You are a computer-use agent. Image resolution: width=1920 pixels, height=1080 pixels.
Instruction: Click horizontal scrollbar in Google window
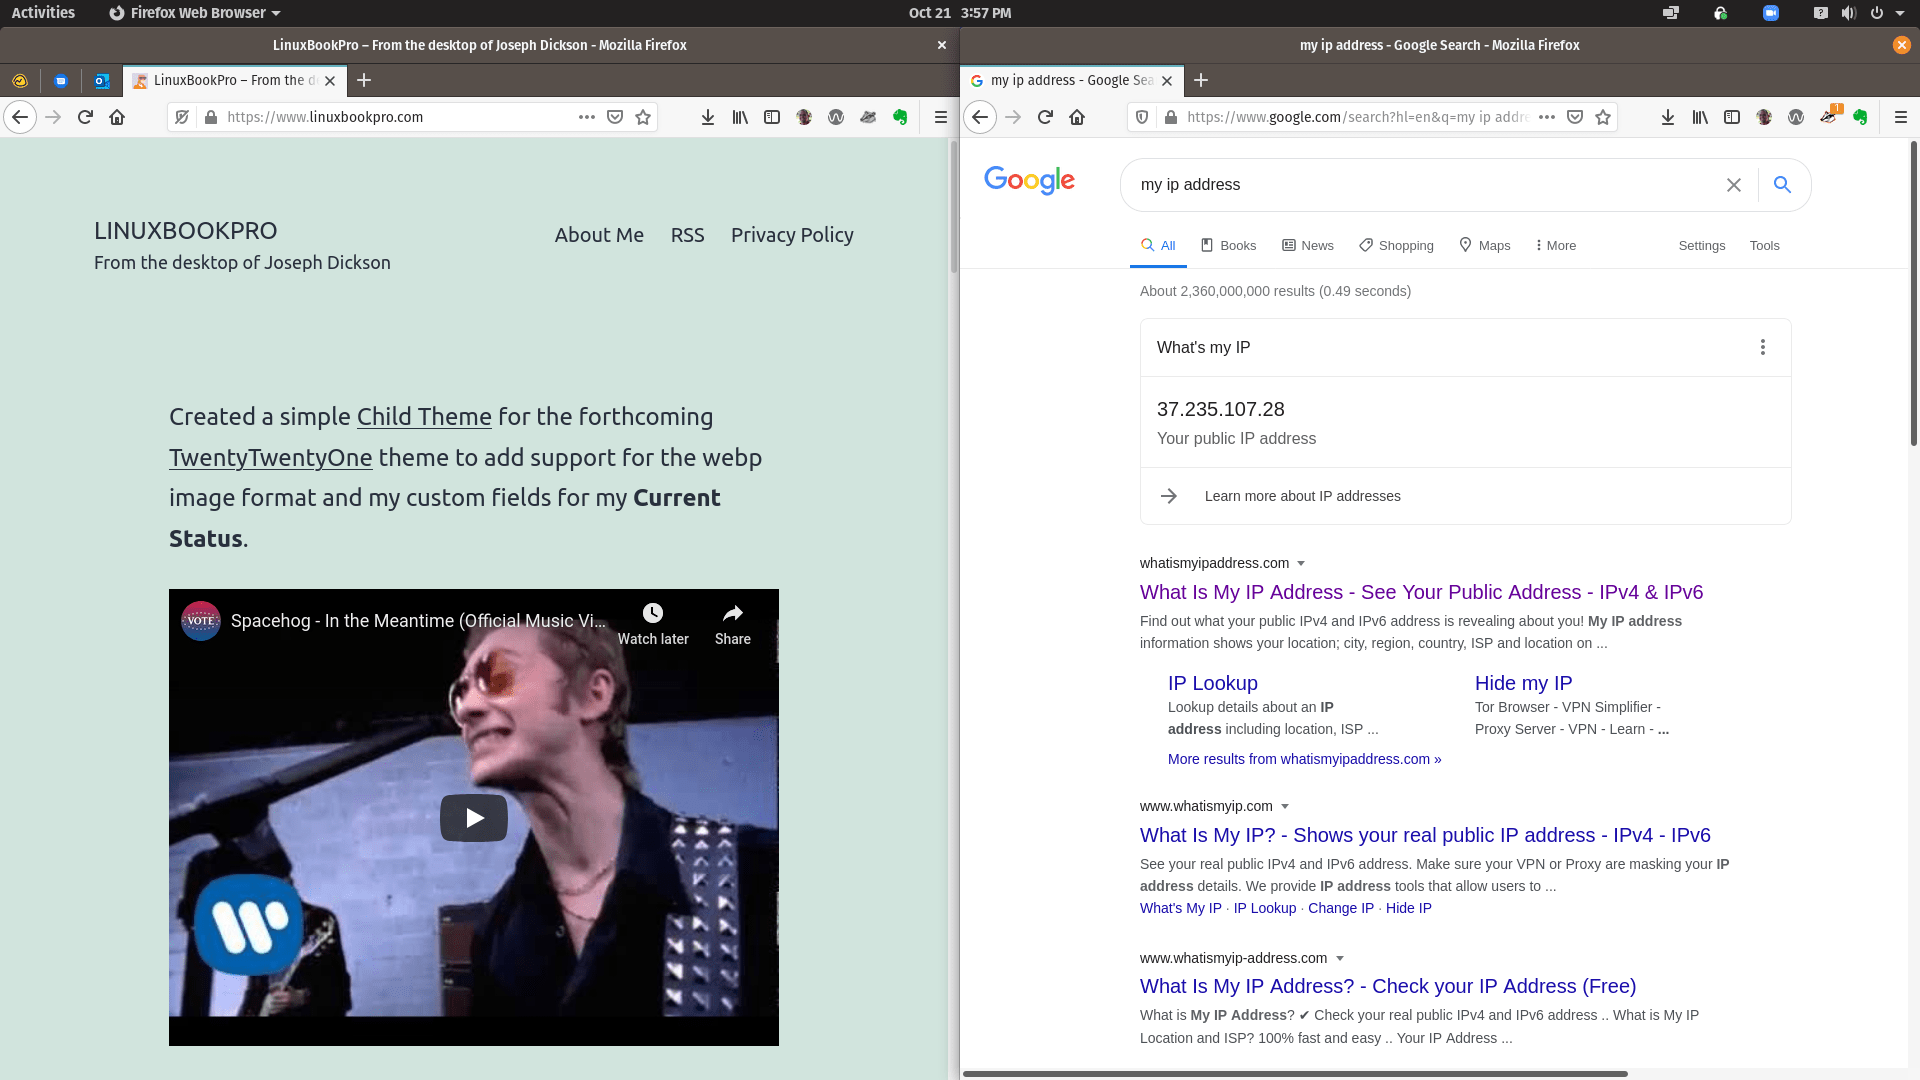pyautogui.click(x=1295, y=1074)
